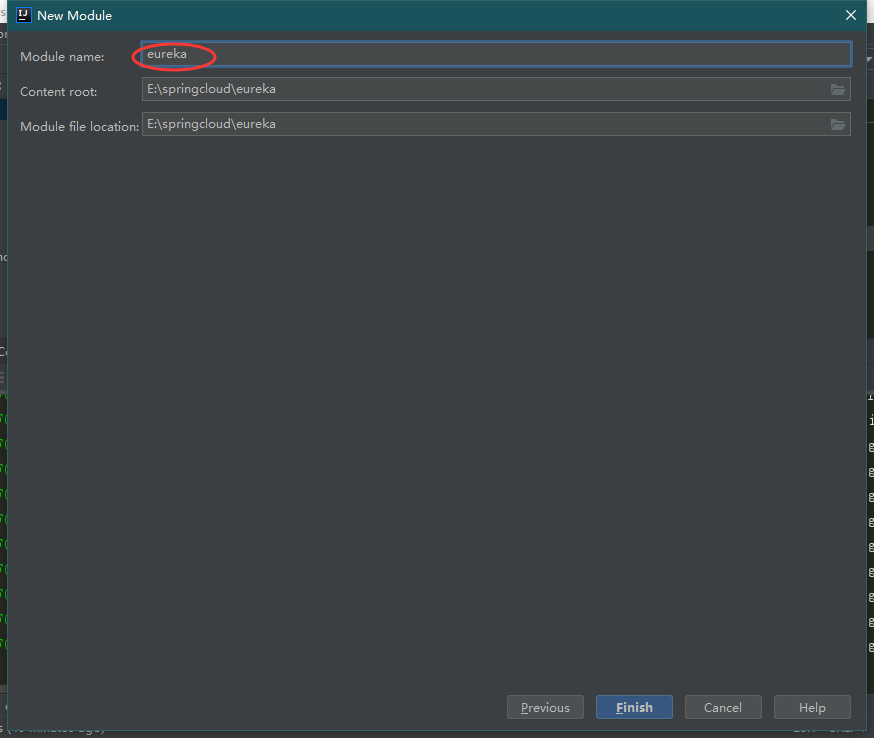Click the Content root path field
Image resolution: width=874 pixels, height=738 pixels.
point(496,89)
